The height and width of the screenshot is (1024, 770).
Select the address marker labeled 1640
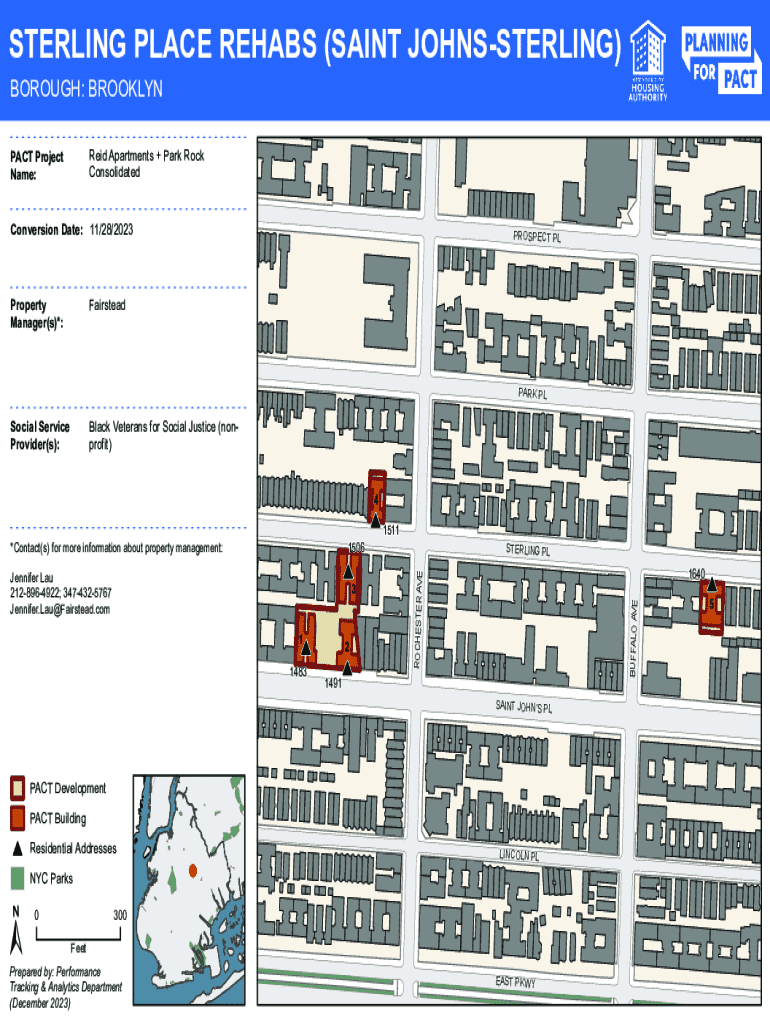pos(711,586)
